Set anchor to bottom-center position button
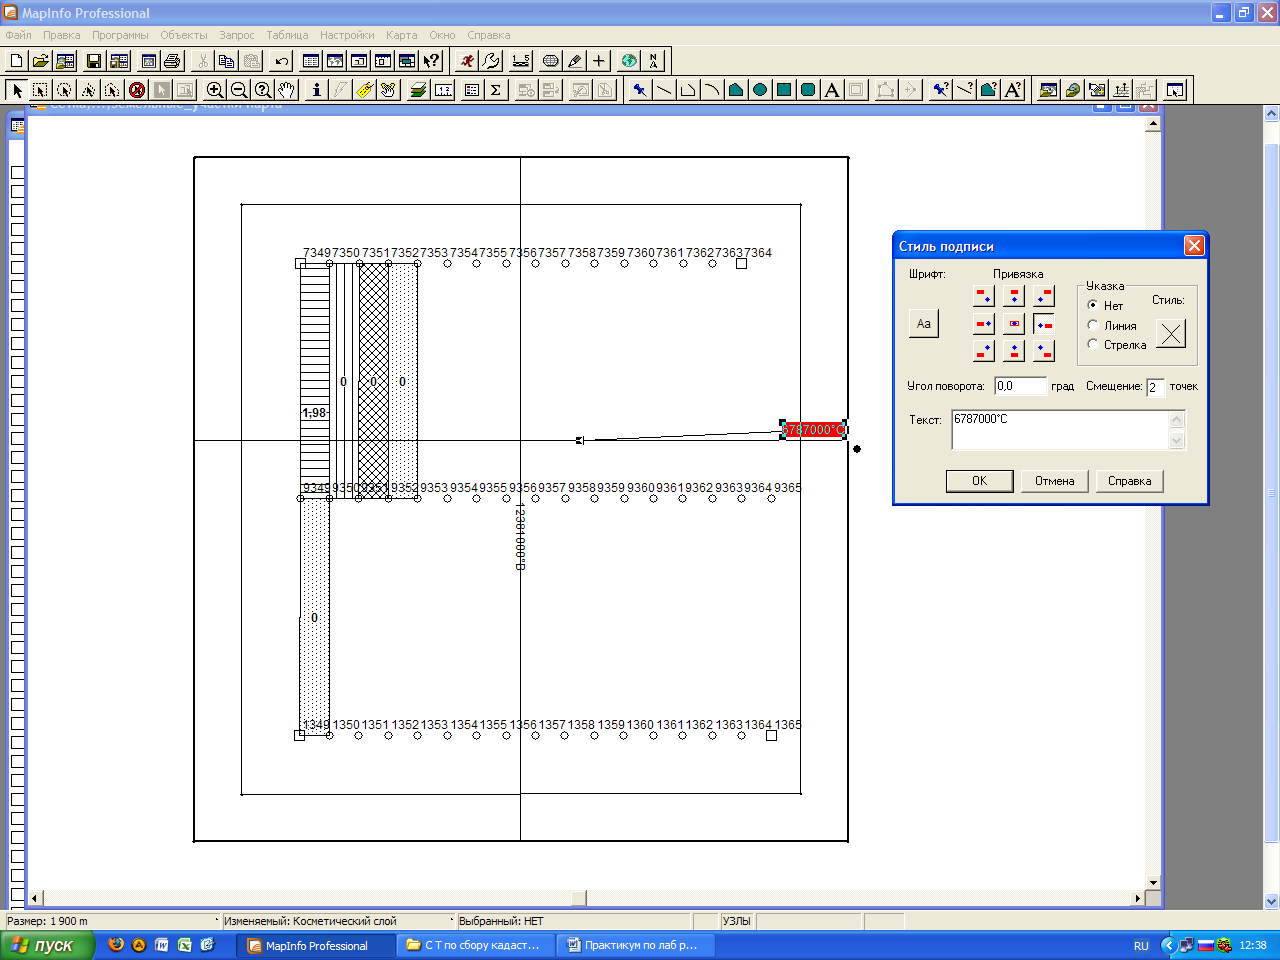This screenshot has height=960, width=1280. pyautogui.click(x=1014, y=350)
